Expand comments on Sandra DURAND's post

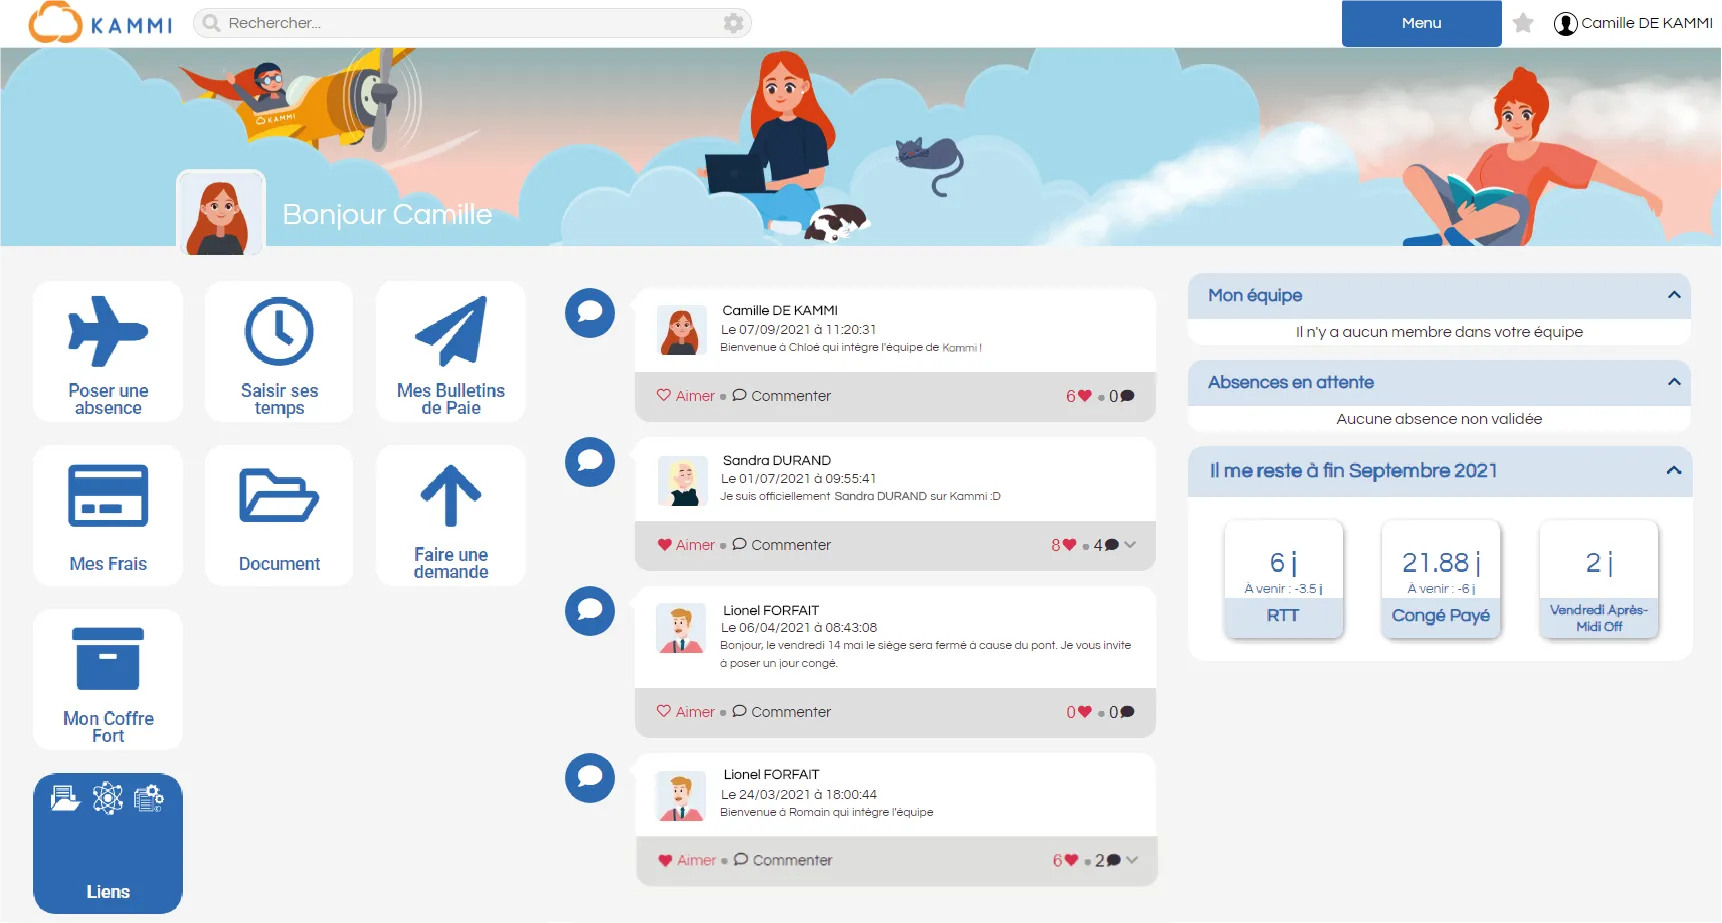pos(1130,545)
